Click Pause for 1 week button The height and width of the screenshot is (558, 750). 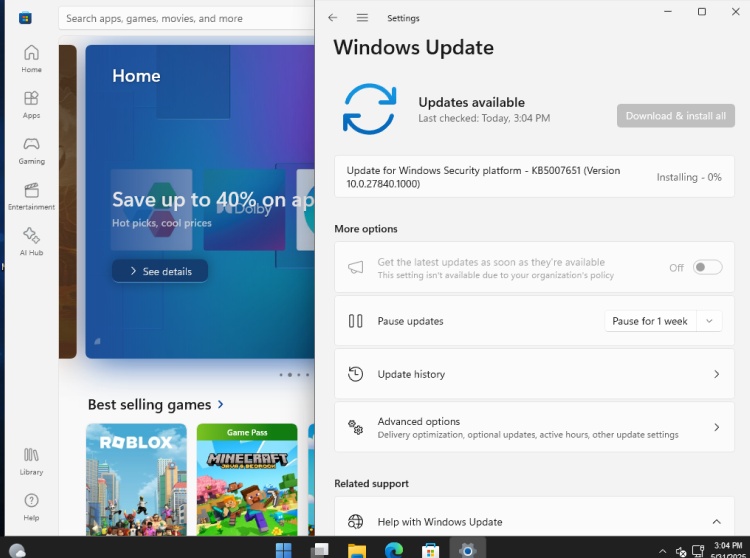[651, 321]
